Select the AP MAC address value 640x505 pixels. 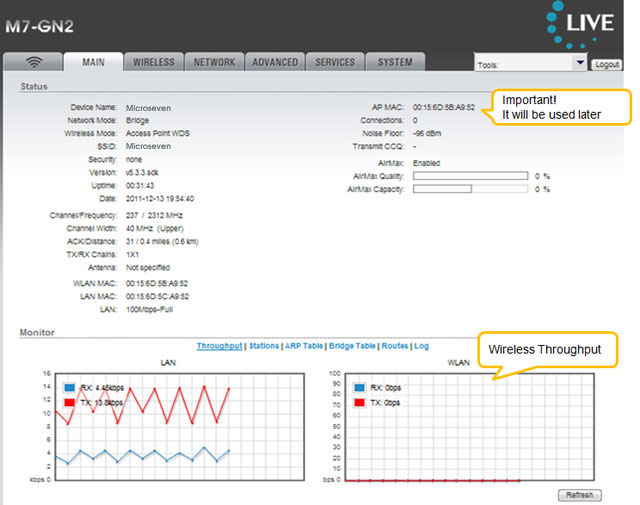(x=444, y=107)
